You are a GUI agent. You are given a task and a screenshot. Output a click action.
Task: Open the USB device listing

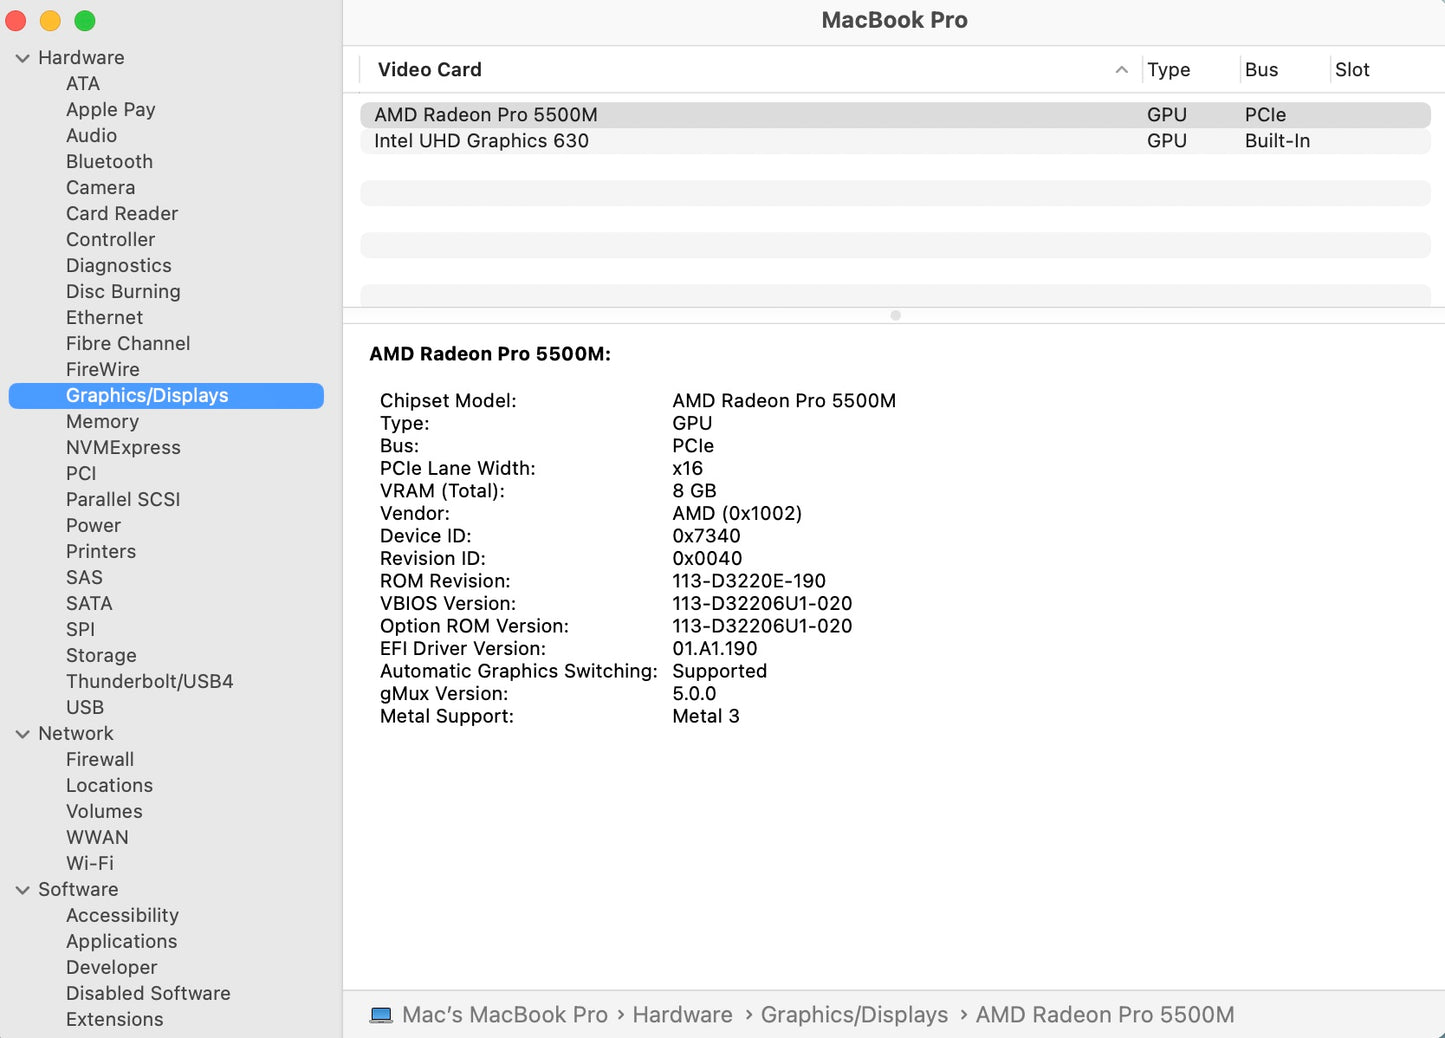click(x=84, y=707)
